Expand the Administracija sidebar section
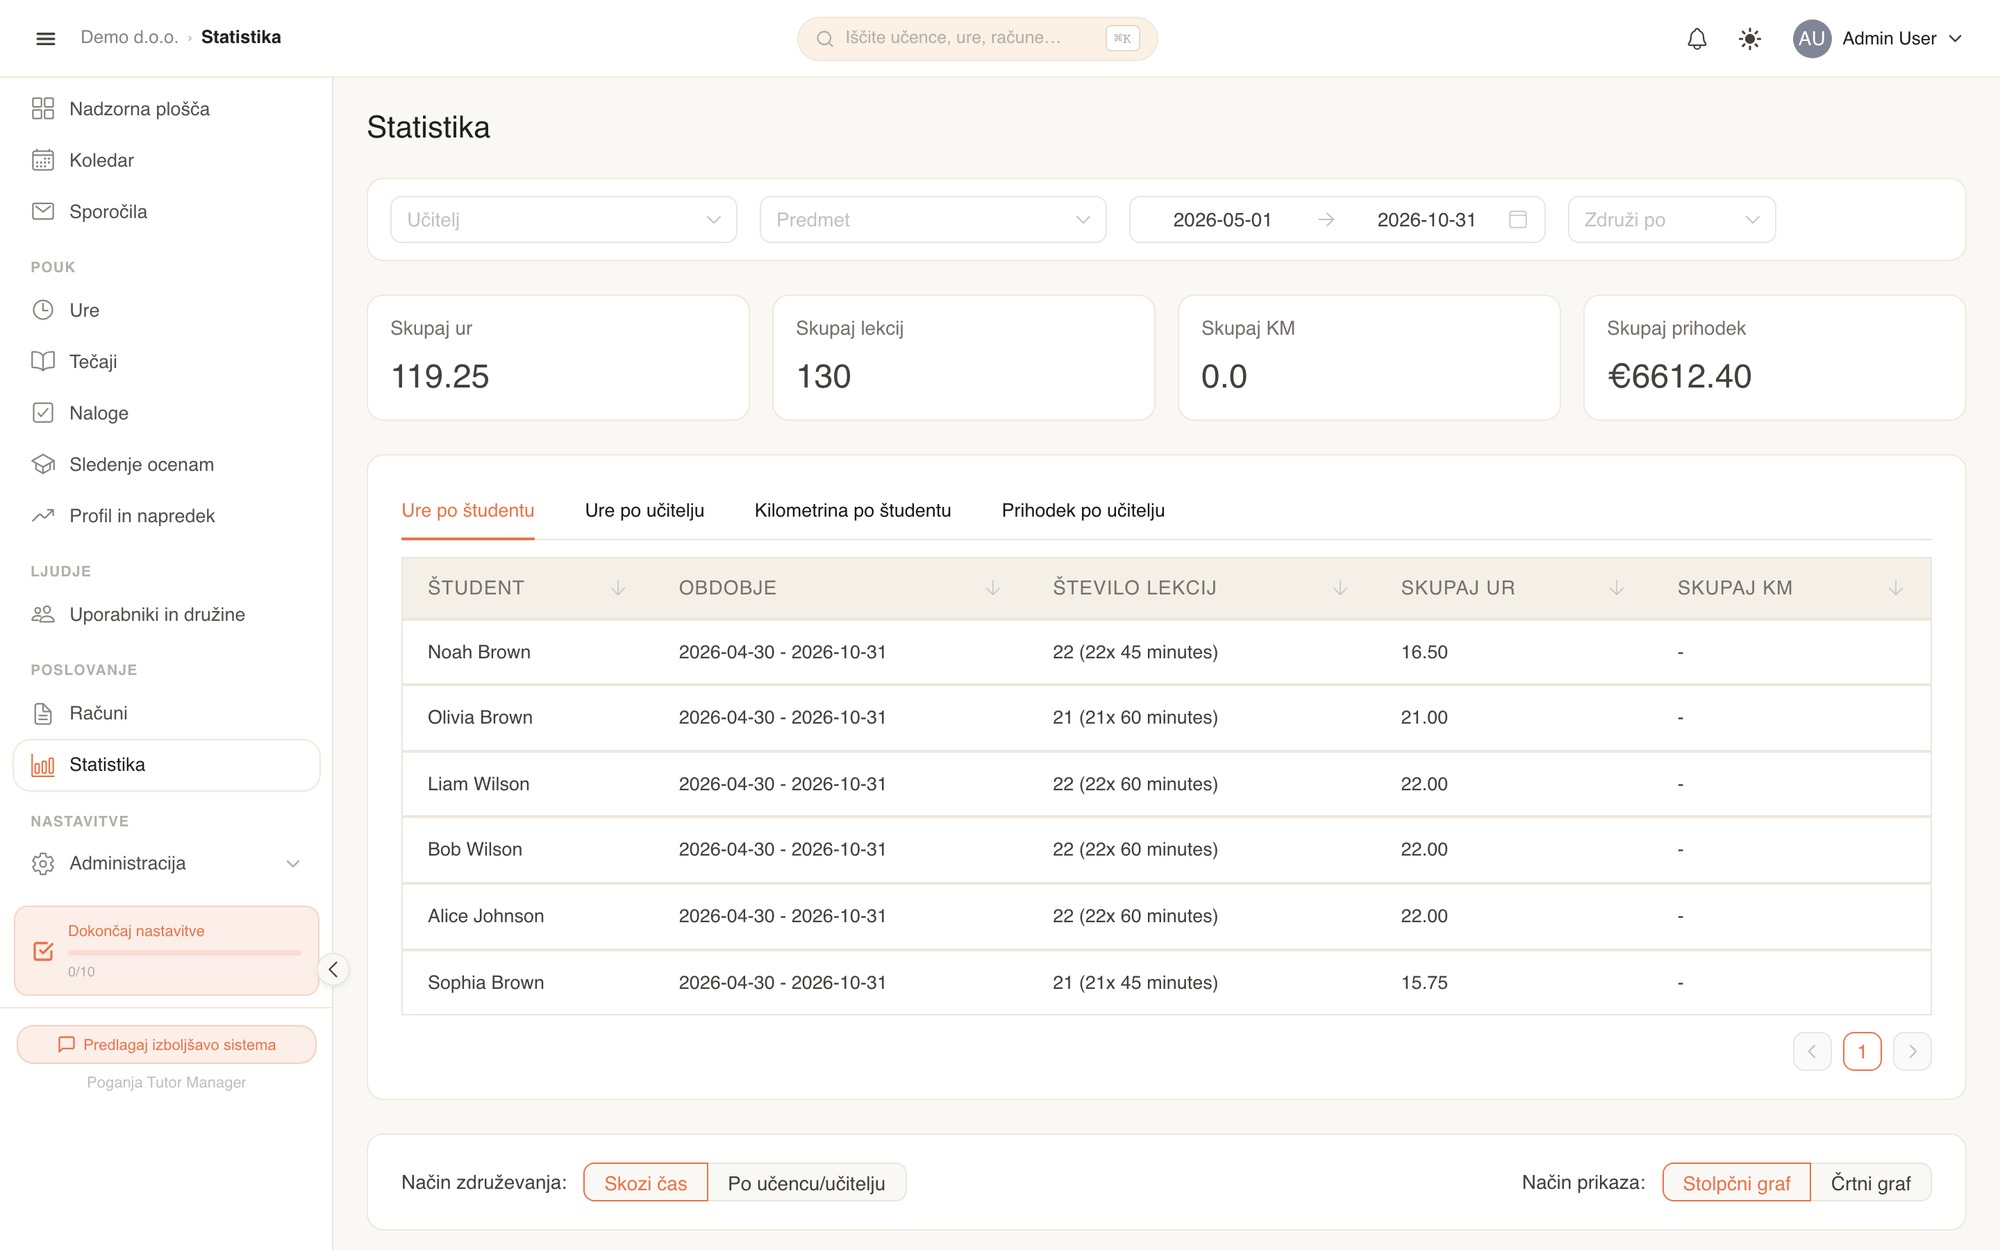Viewport: 2000px width, 1250px height. [166, 863]
